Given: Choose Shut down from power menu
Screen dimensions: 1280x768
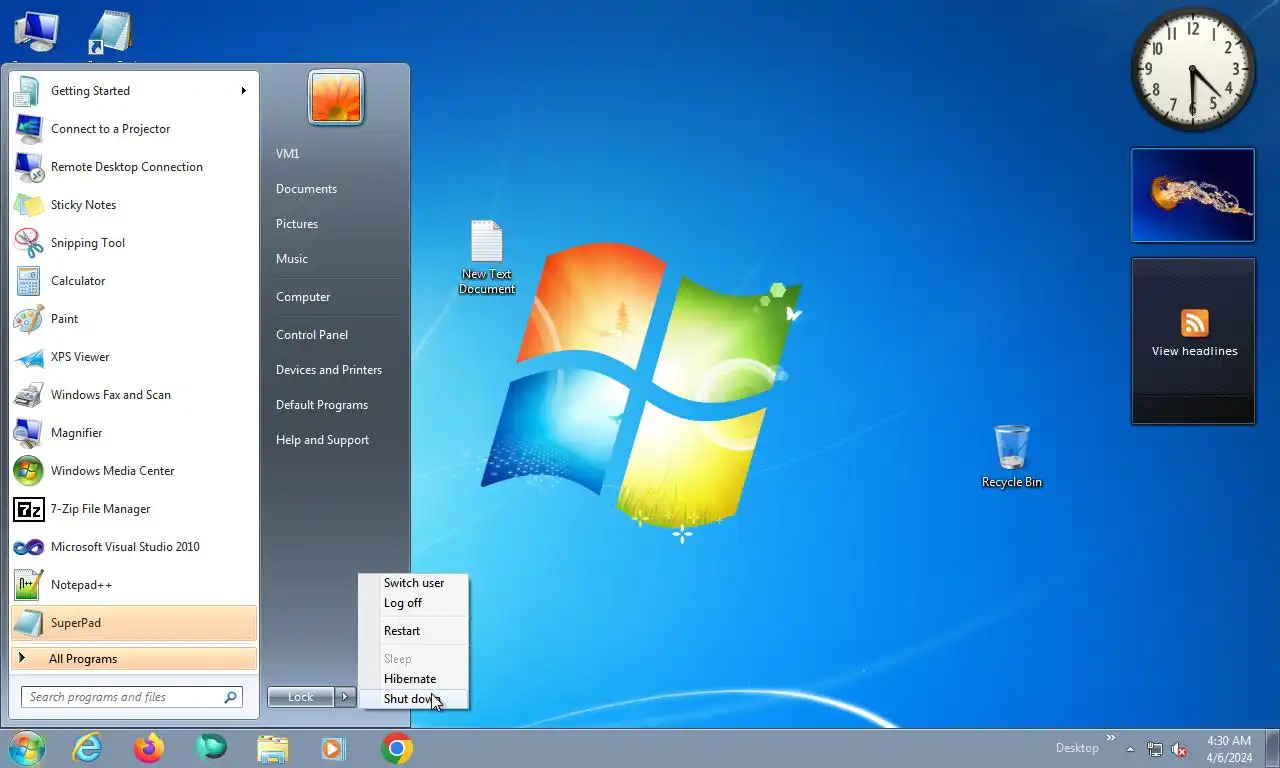Looking at the screenshot, I should [x=414, y=699].
